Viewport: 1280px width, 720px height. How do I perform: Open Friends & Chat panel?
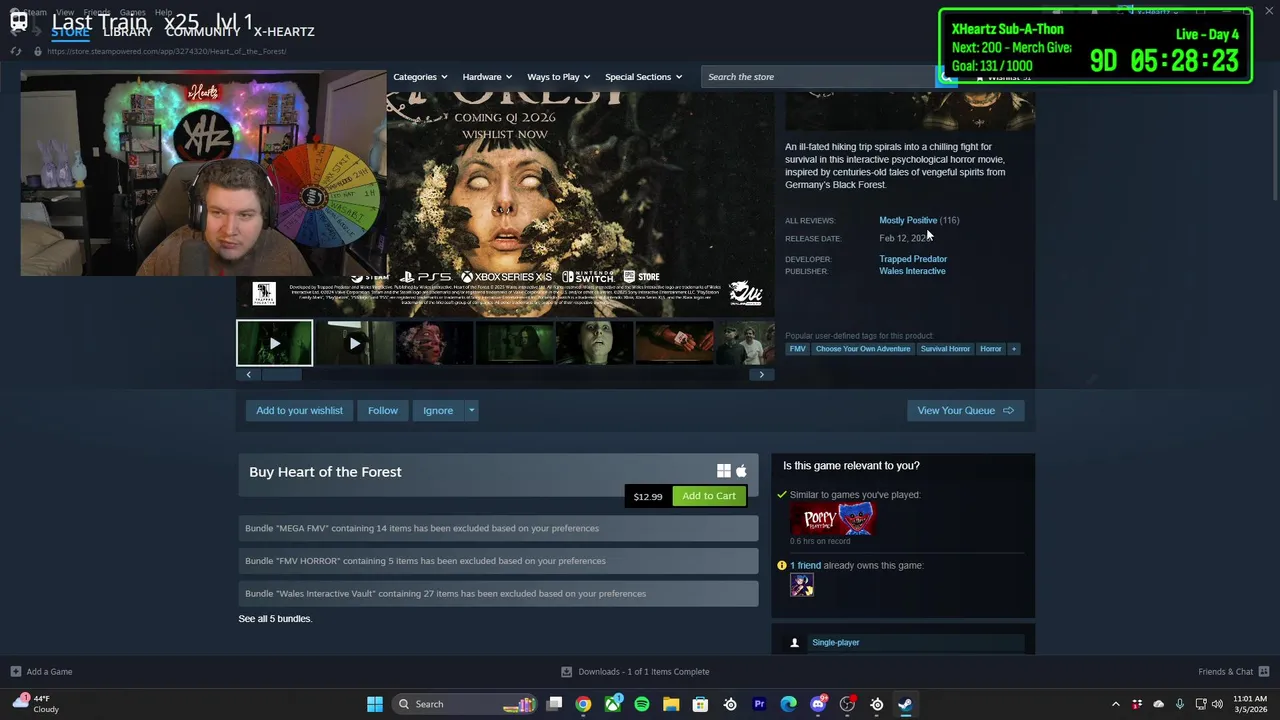click(x=1233, y=672)
